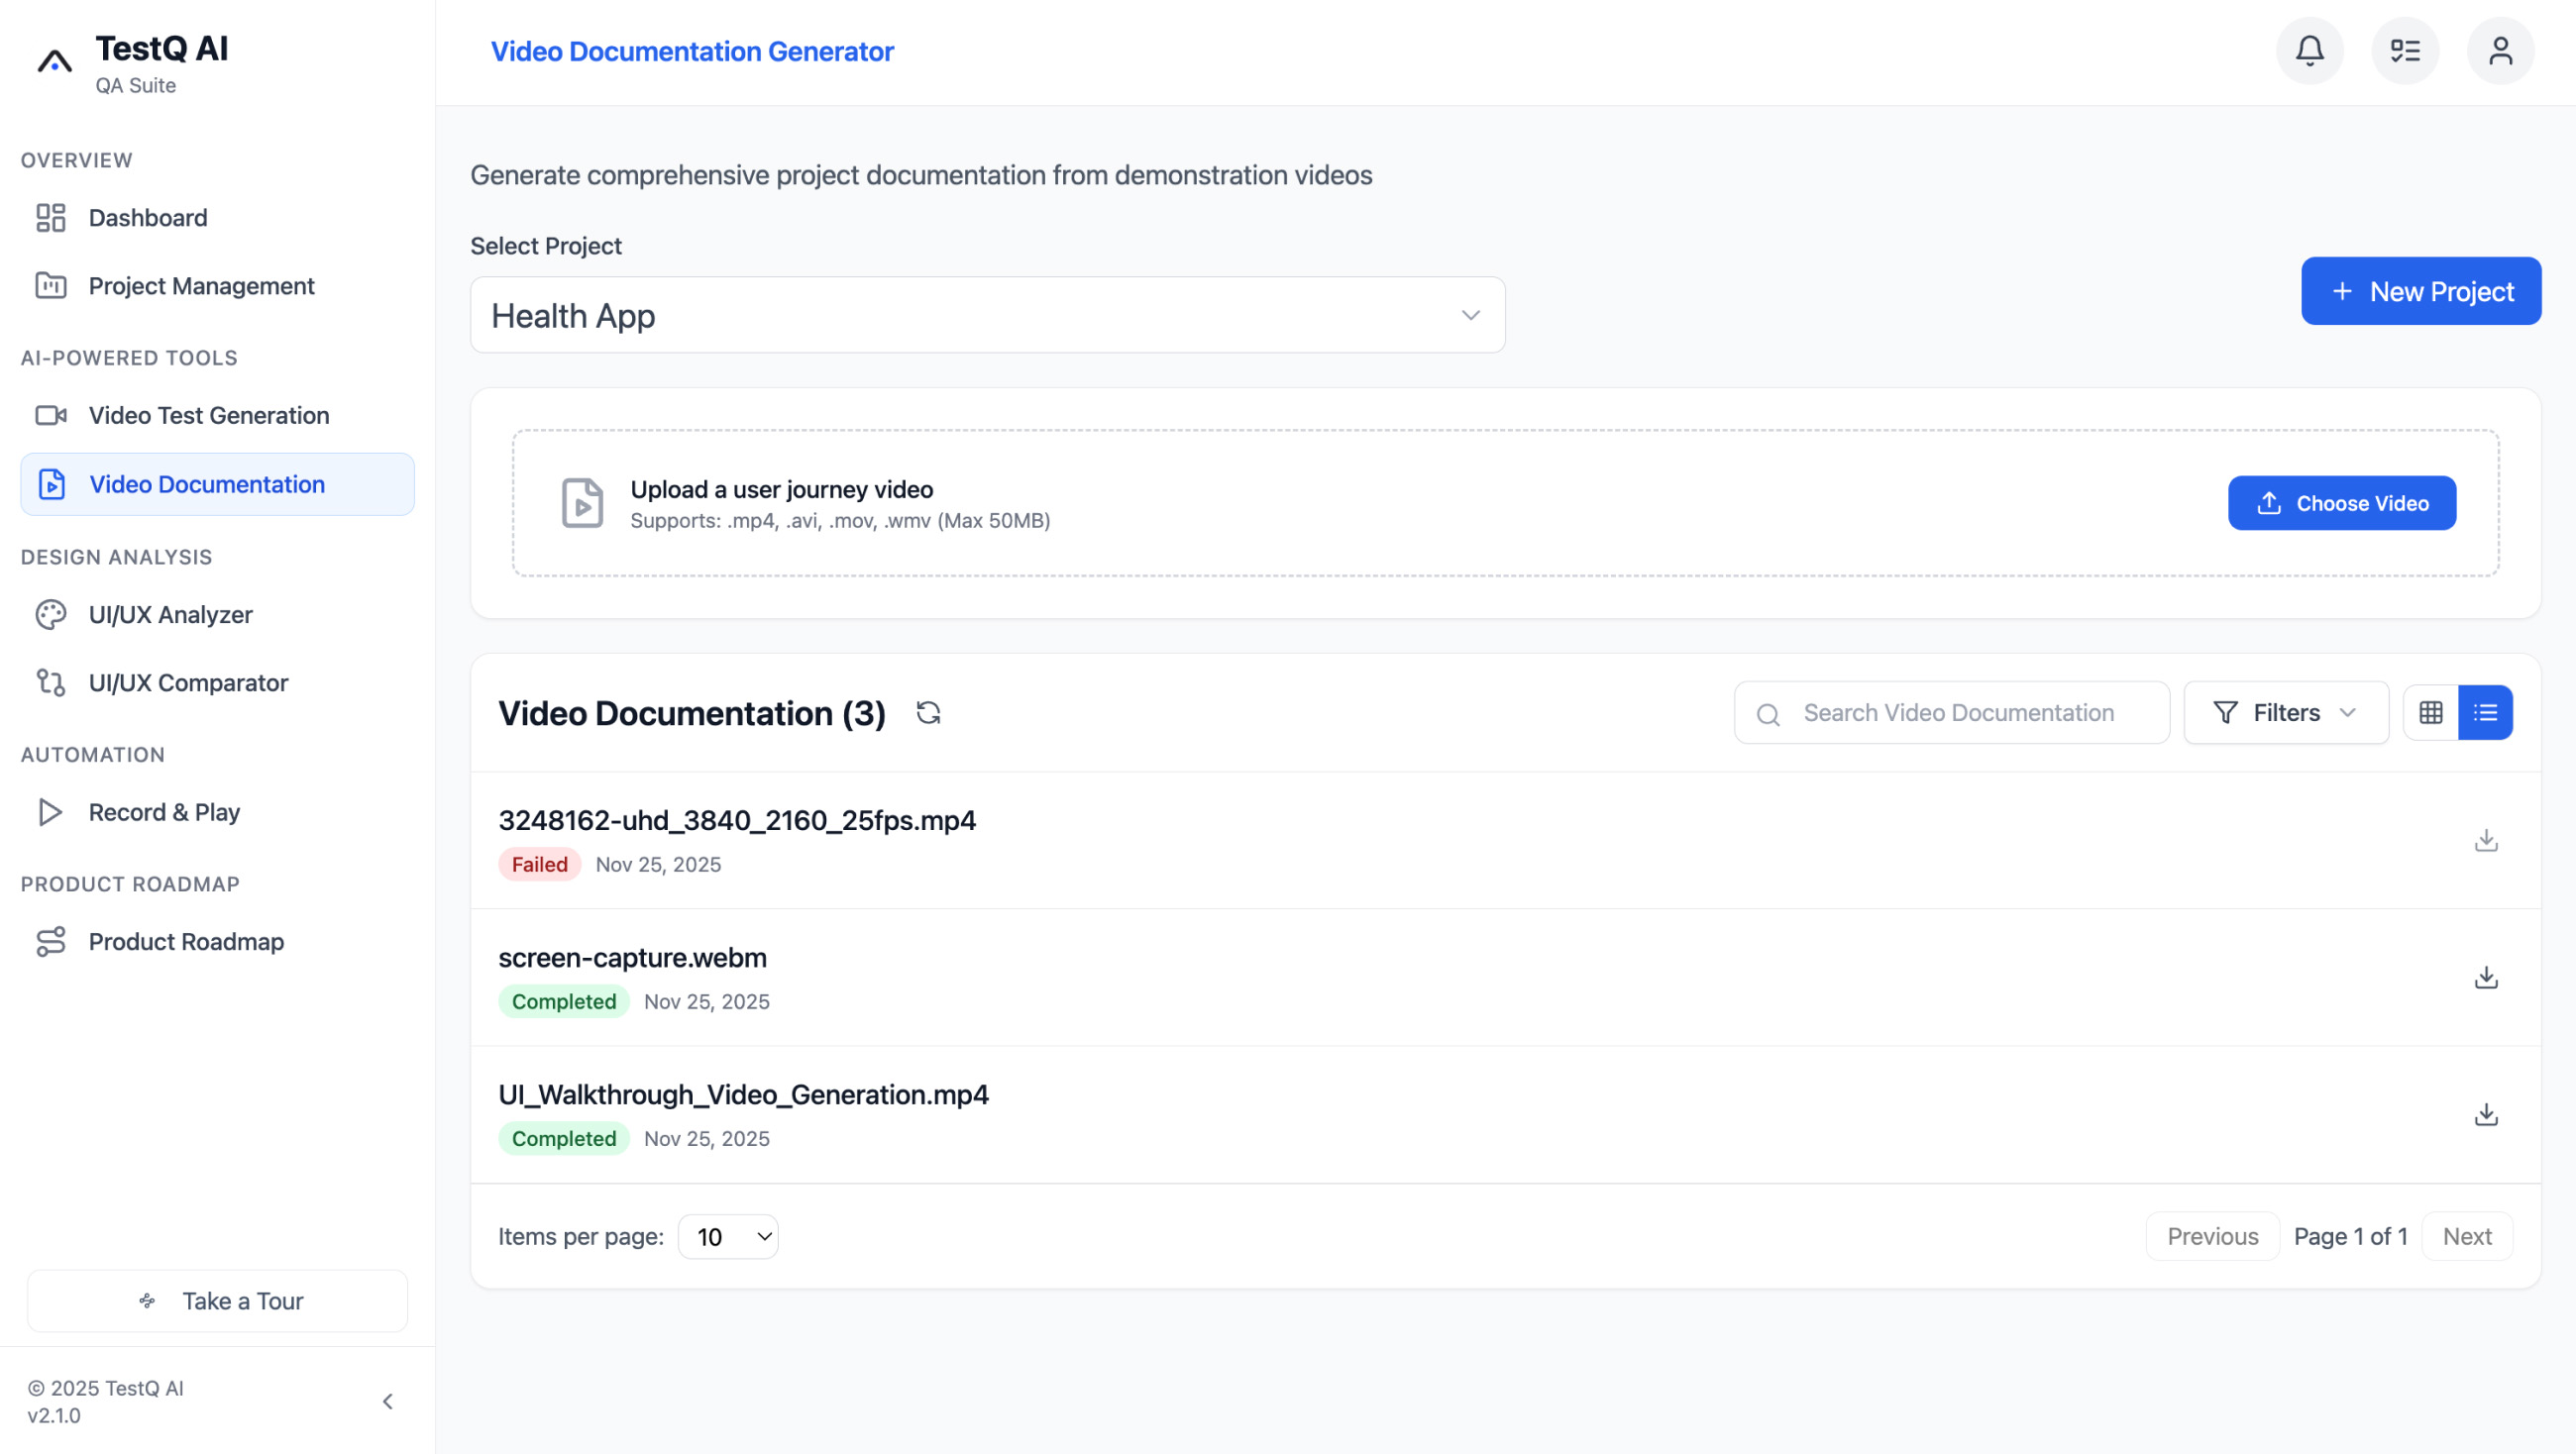The height and width of the screenshot is (1454, 2576).
Task: Select the Video Test Generation tool
Action: 208,415
